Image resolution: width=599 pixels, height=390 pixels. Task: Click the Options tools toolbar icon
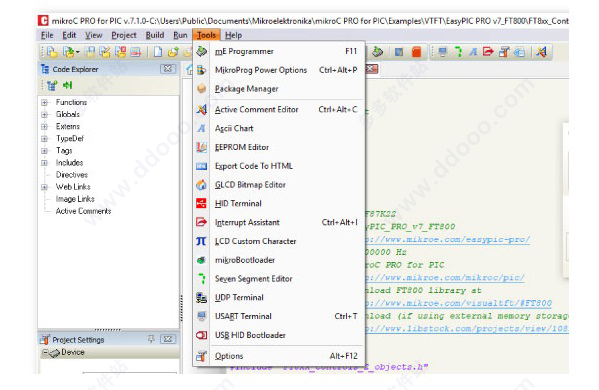click(504, 52)
